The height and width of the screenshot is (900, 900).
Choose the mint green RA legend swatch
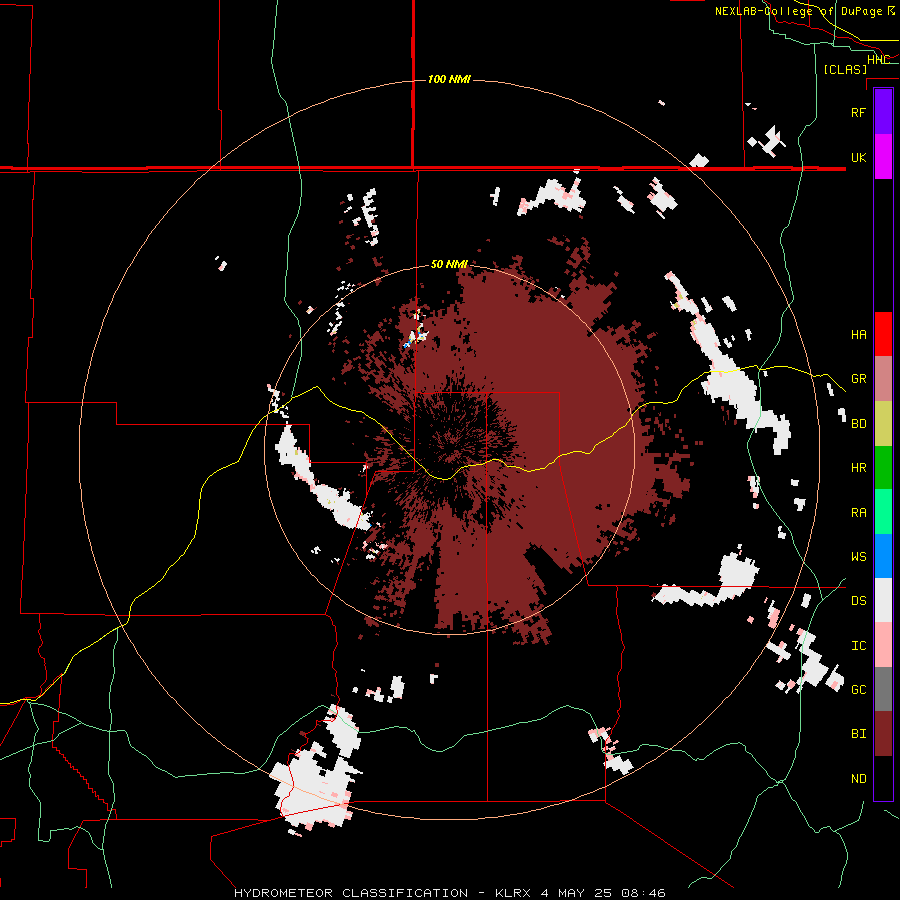tap(883, 512)
